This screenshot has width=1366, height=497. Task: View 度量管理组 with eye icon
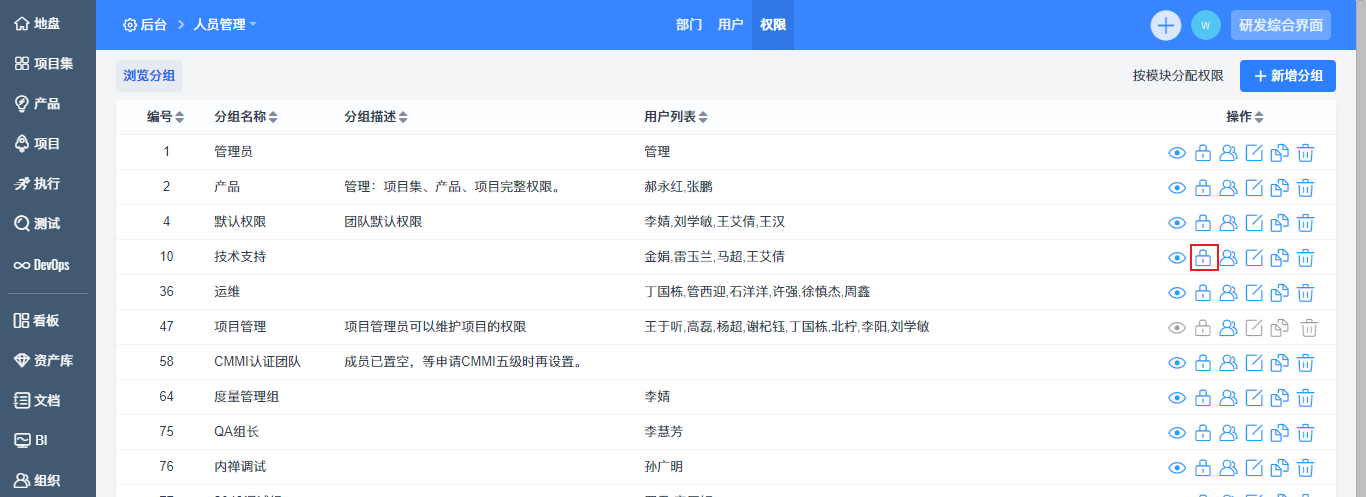pos(1177,398)
